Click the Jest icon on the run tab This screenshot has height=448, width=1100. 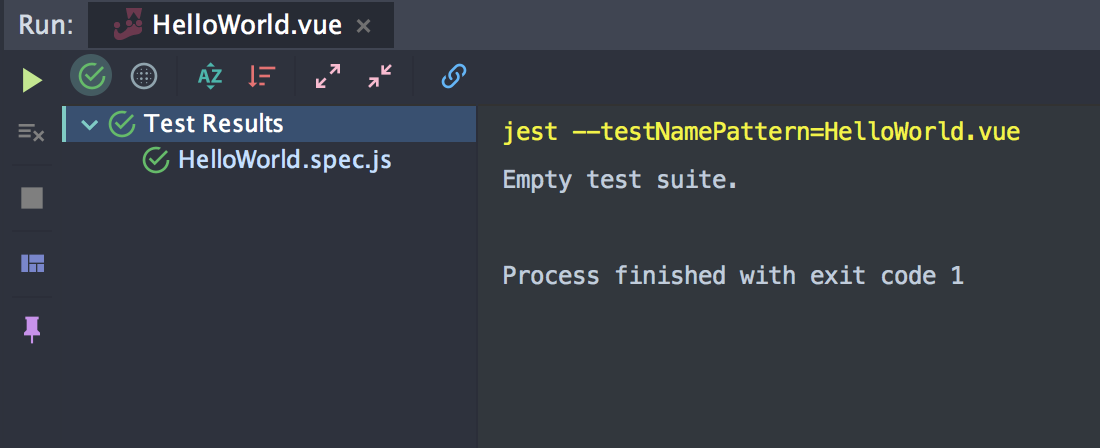pos(127,24)
